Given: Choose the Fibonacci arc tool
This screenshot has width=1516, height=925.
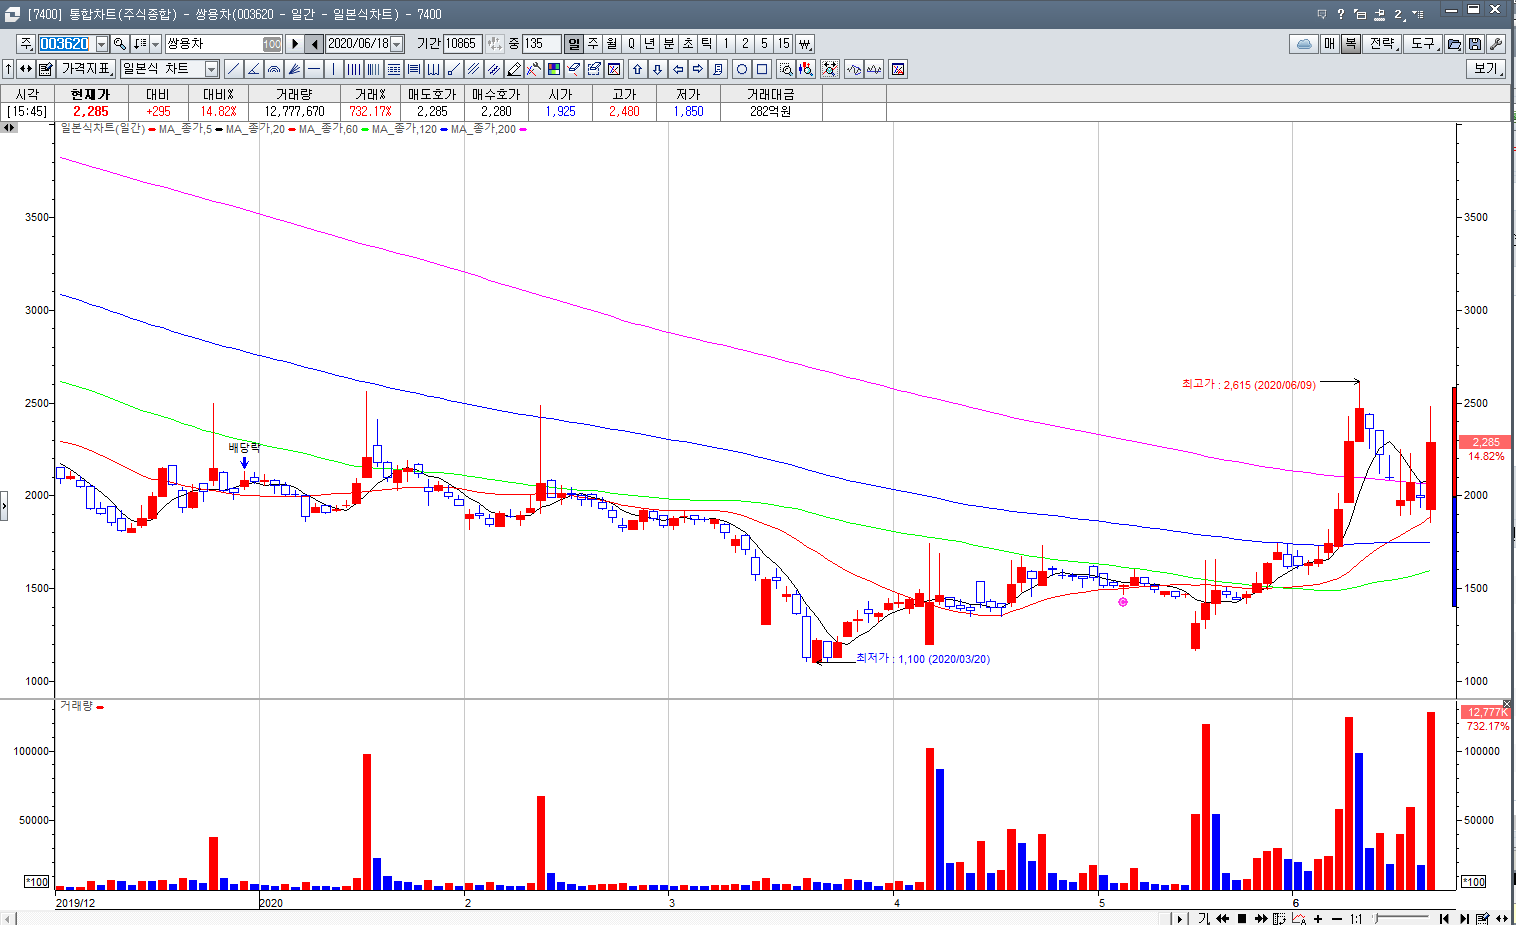Looking at the screenshot, I should pos(274,69).
